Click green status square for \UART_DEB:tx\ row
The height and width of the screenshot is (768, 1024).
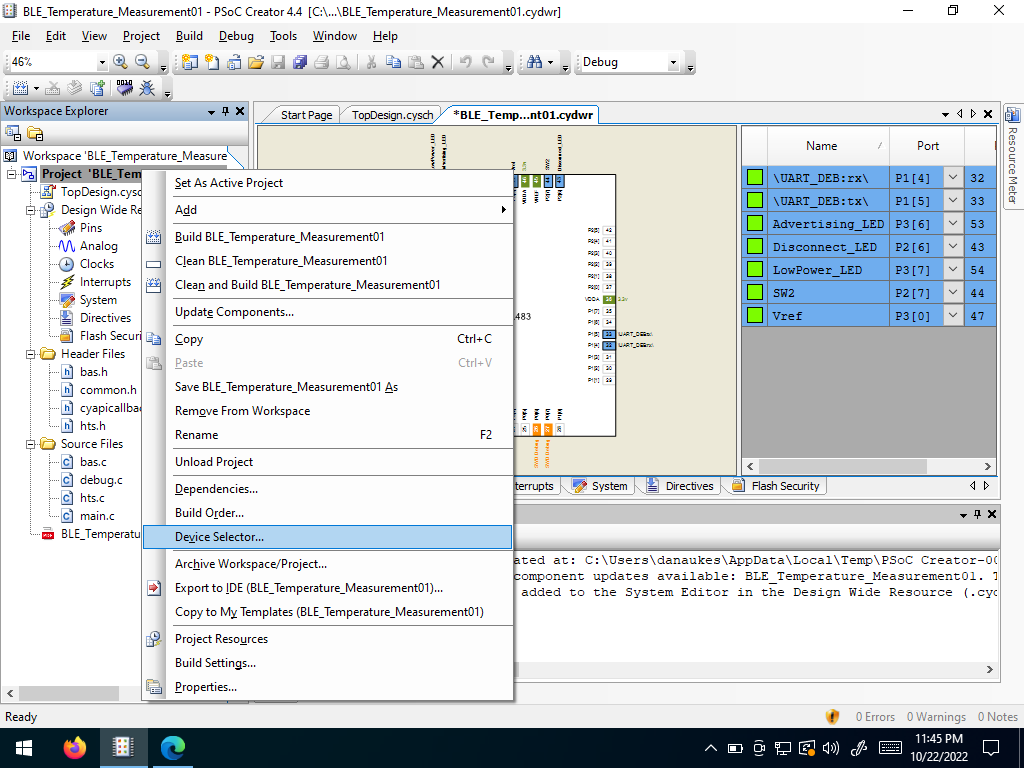coord(755,200)
